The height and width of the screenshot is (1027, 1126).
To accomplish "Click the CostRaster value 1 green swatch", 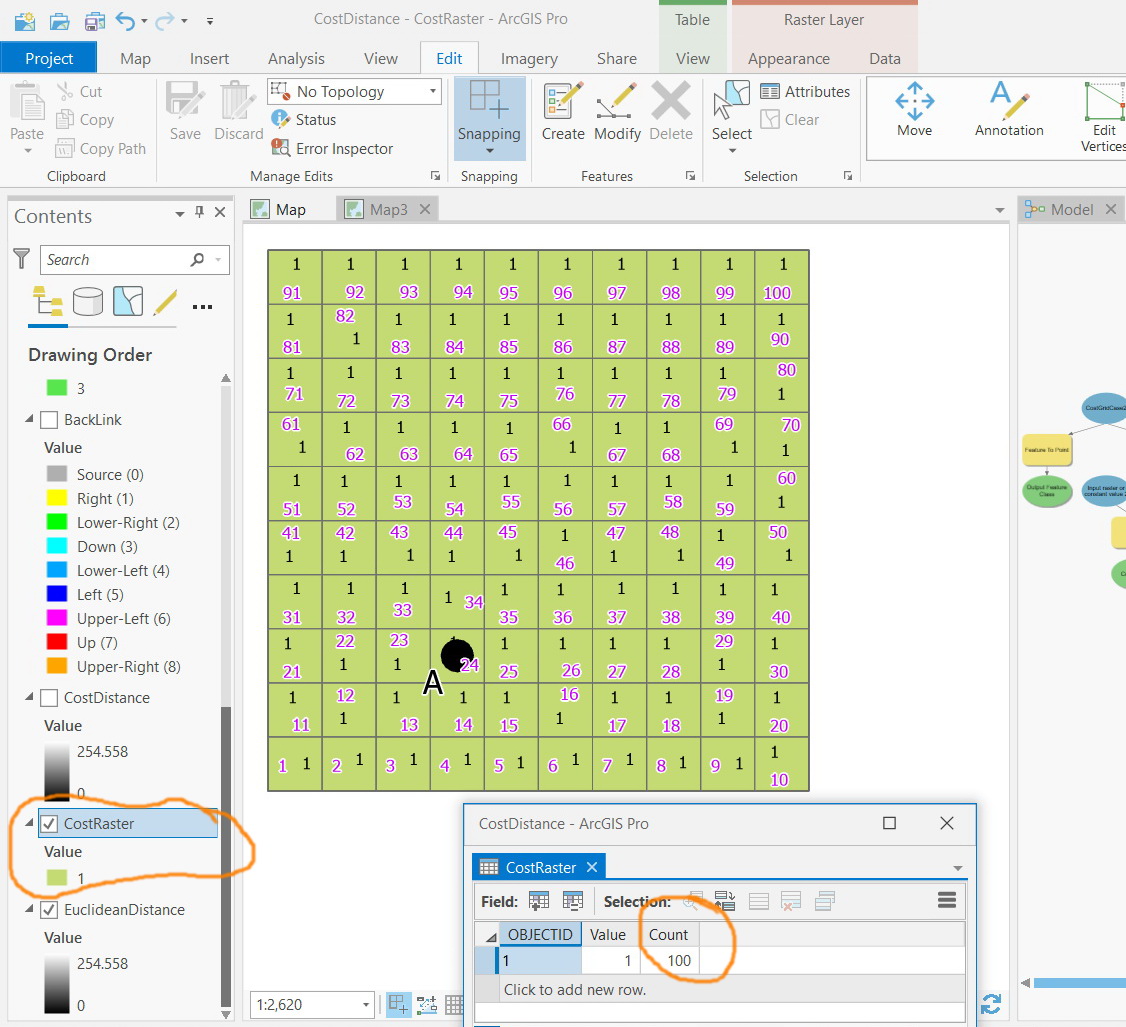I will (57, 877).
